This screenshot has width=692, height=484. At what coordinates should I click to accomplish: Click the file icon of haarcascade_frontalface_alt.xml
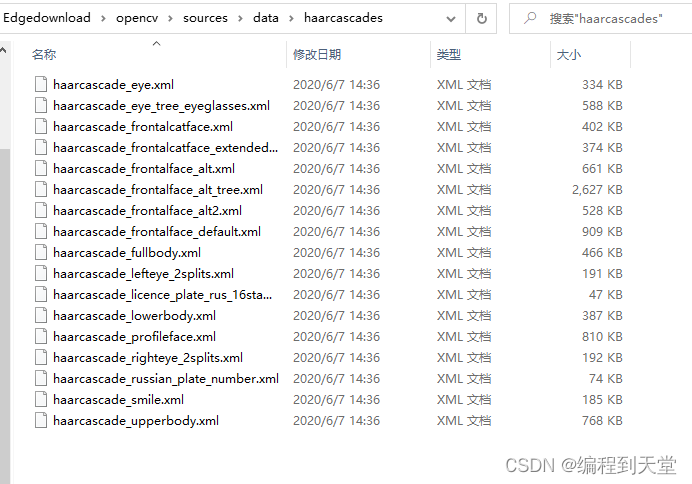pos(41,169)
